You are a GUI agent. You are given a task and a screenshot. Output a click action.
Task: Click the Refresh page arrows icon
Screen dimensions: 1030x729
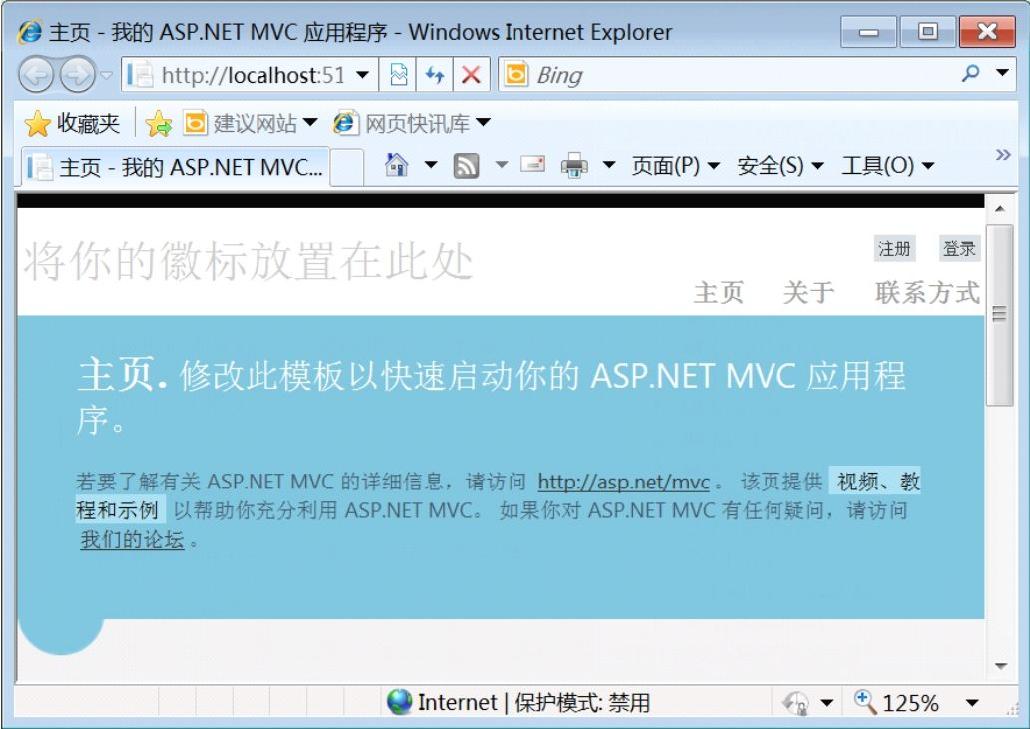[x=435, y=76]
